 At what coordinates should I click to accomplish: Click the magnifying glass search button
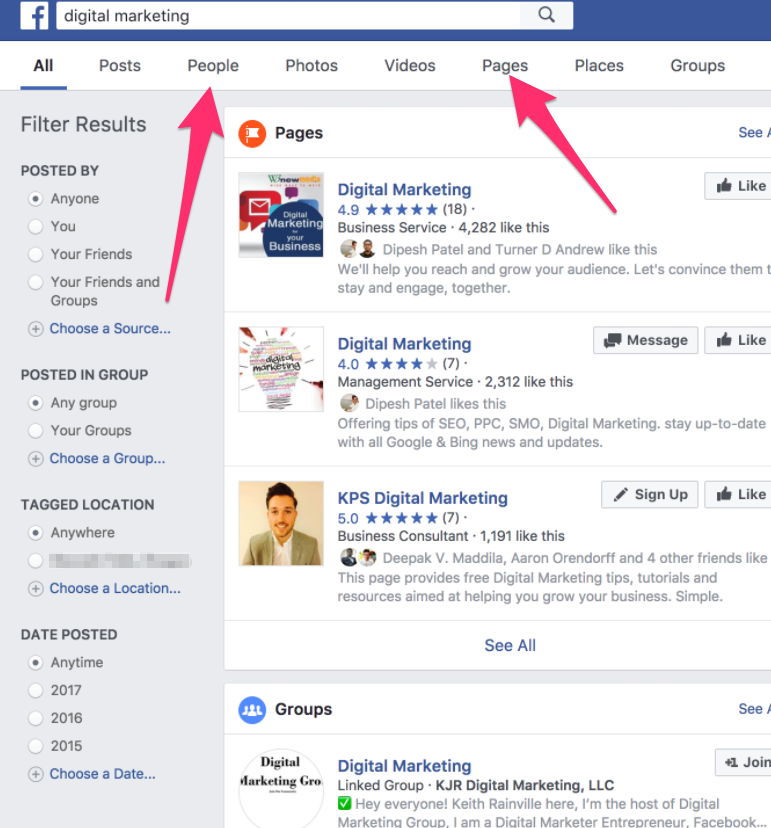tap(547, 15)
